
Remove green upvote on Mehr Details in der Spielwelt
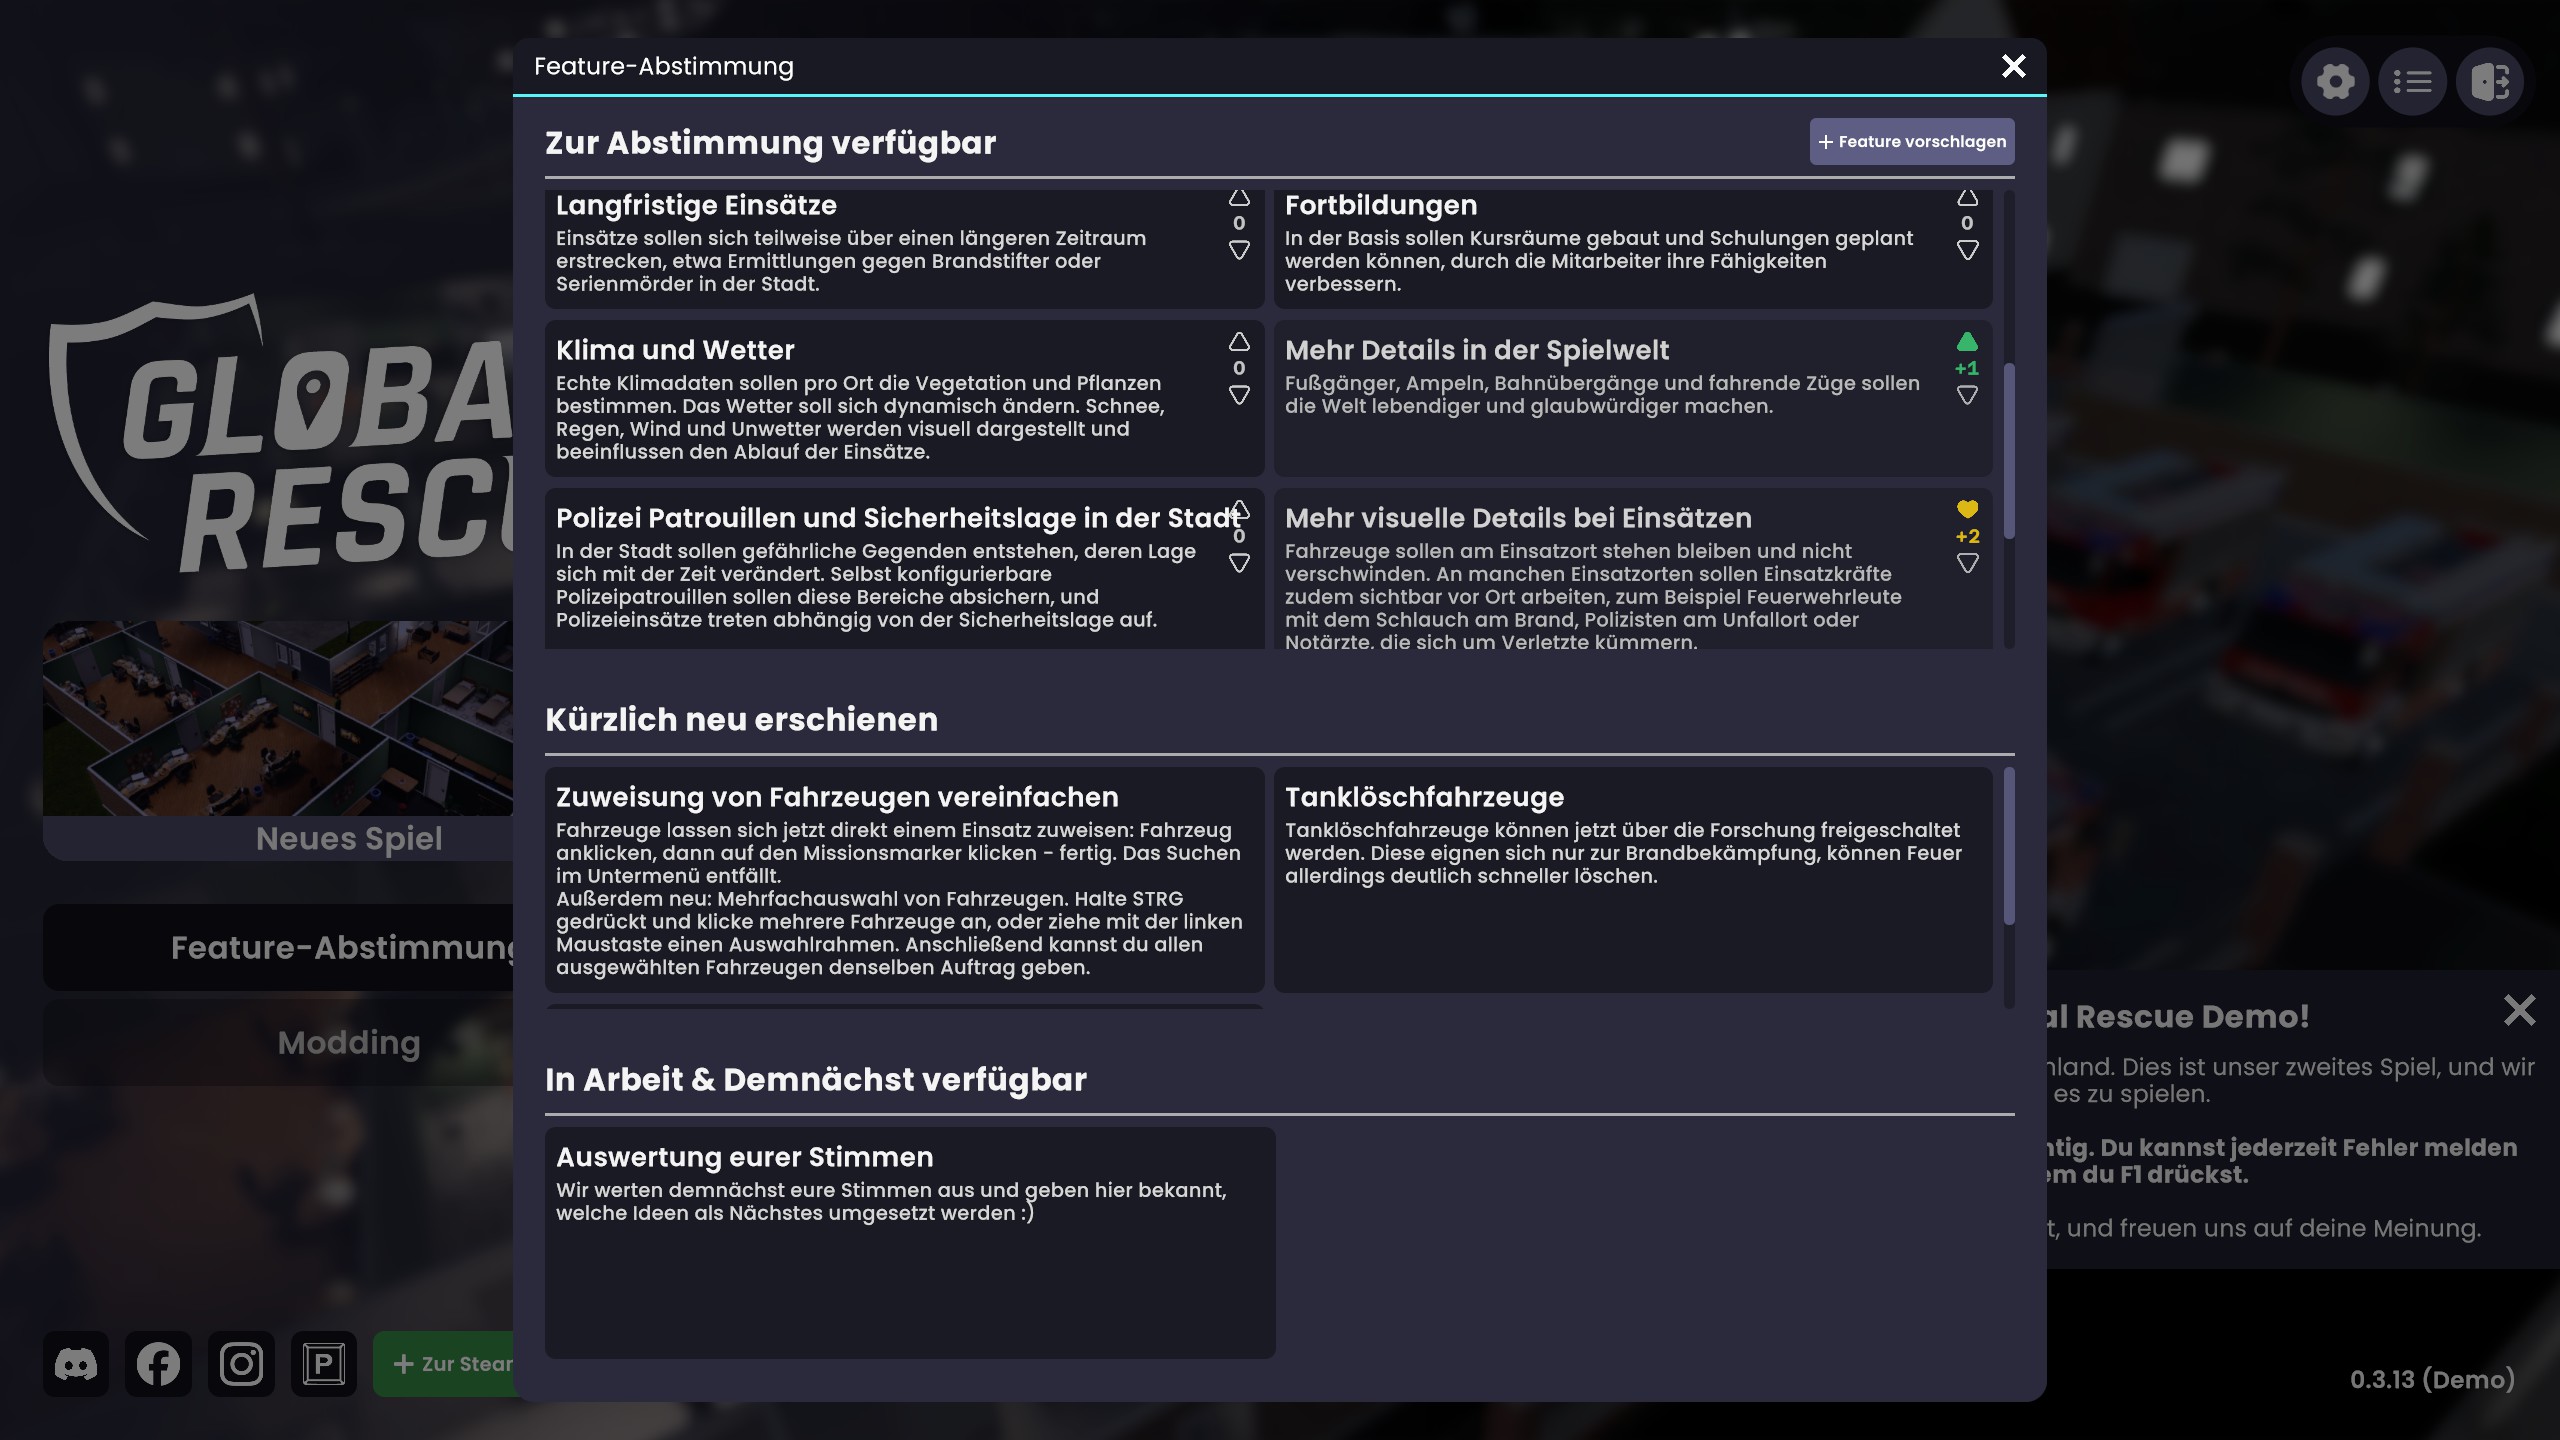(x=1967, y=342)
